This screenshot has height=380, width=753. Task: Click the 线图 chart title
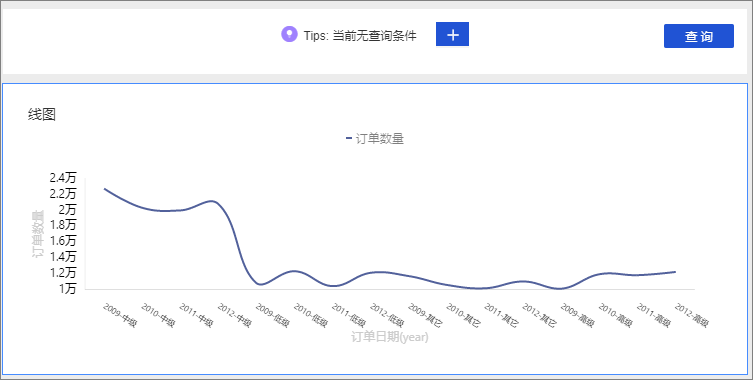click(42, 115)
